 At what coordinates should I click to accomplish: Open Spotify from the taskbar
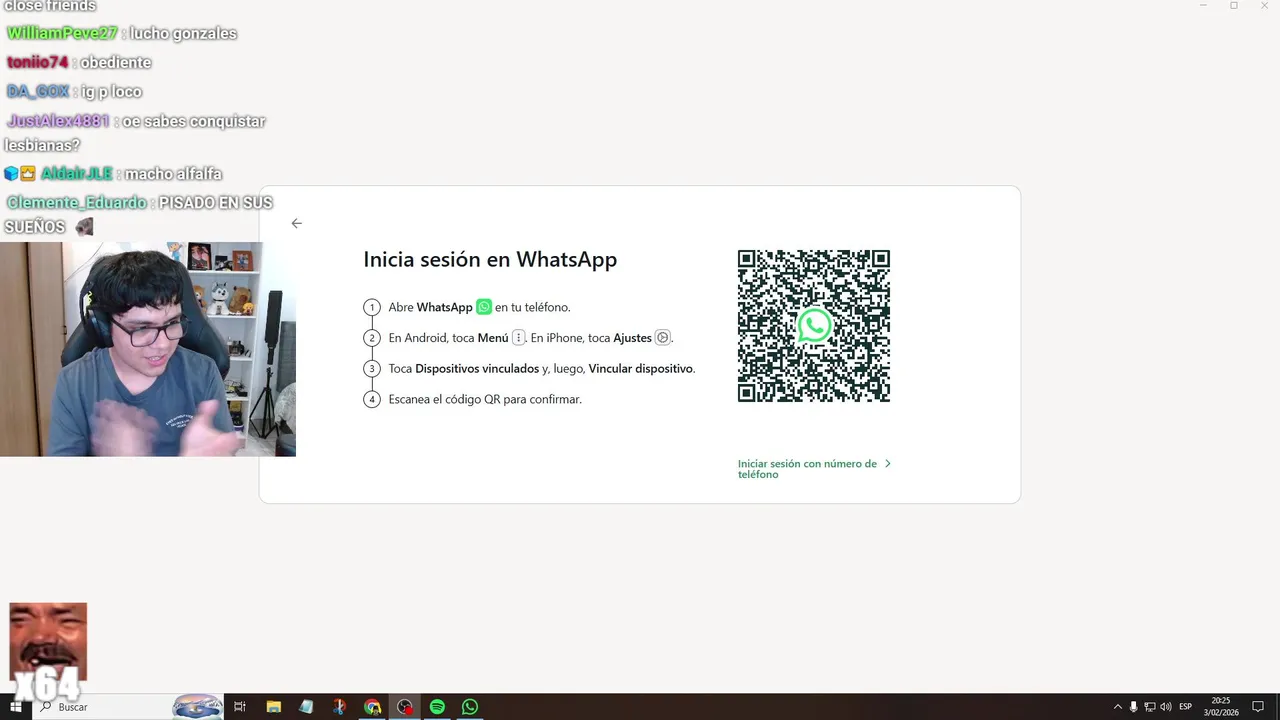pyautogui.click(x=437, y=707)
